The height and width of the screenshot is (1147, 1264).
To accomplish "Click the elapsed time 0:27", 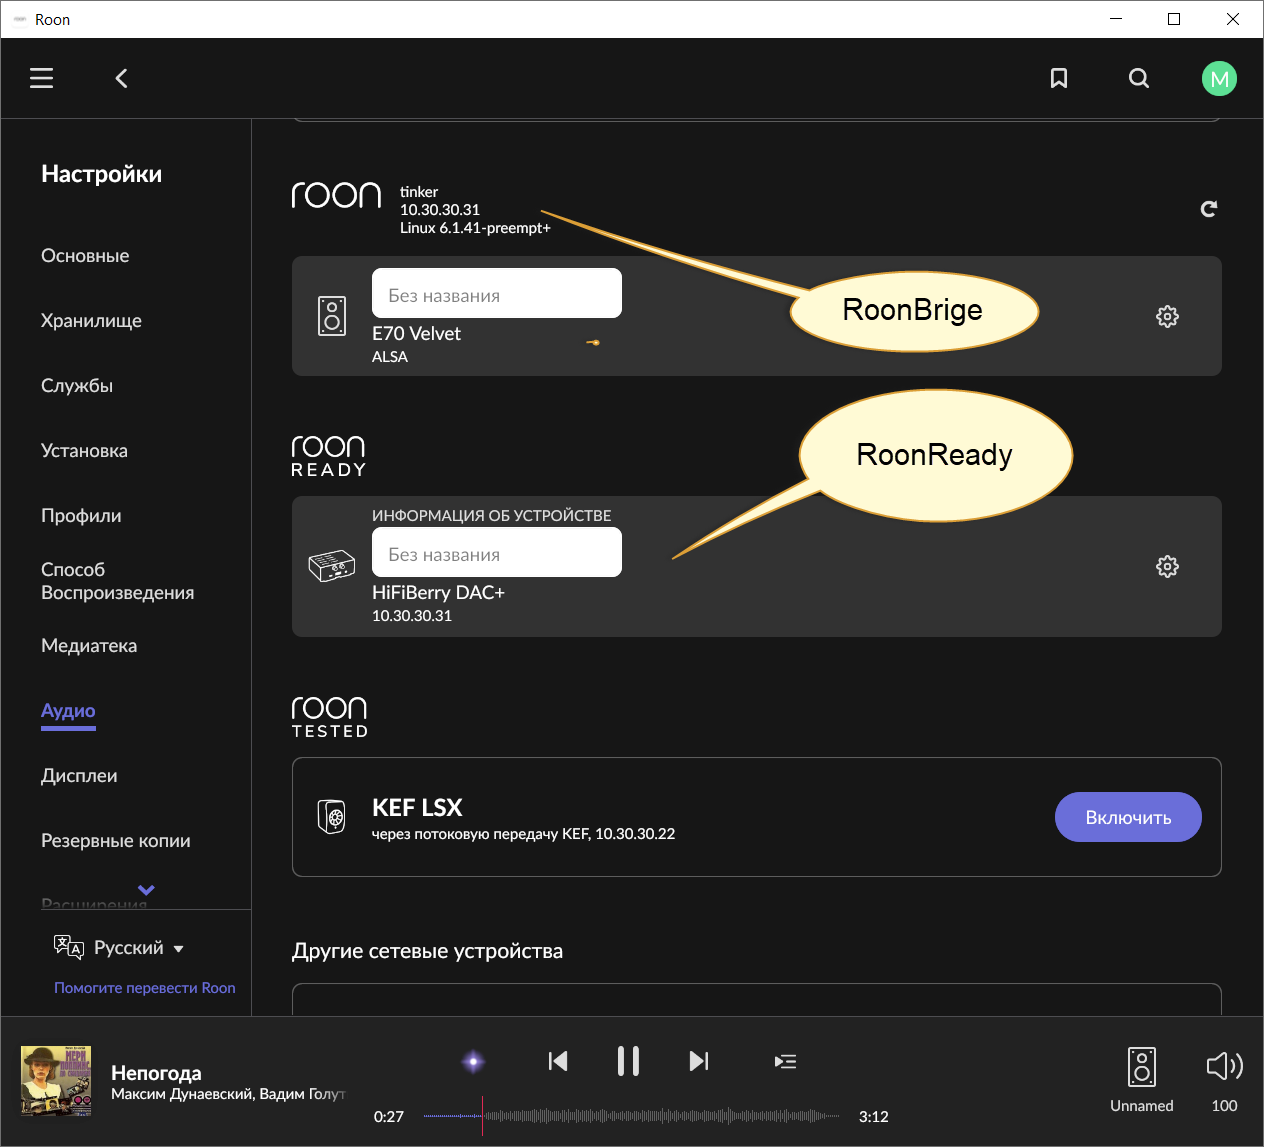I will click(389, 1117).
